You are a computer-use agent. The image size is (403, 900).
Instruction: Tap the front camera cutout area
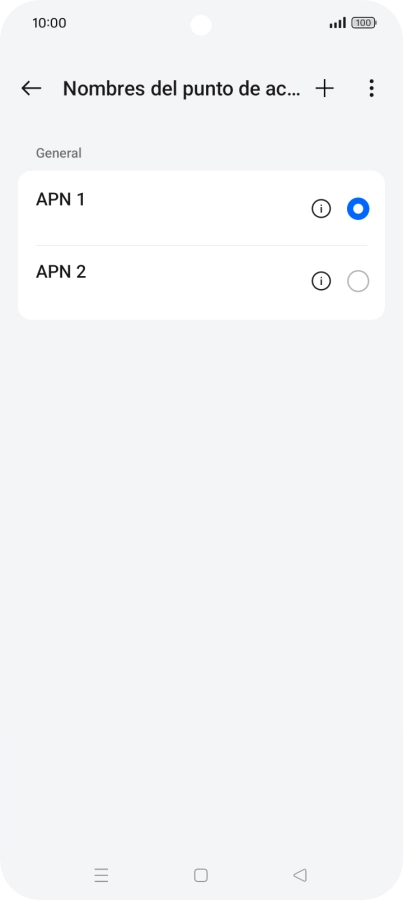[201, 25]
